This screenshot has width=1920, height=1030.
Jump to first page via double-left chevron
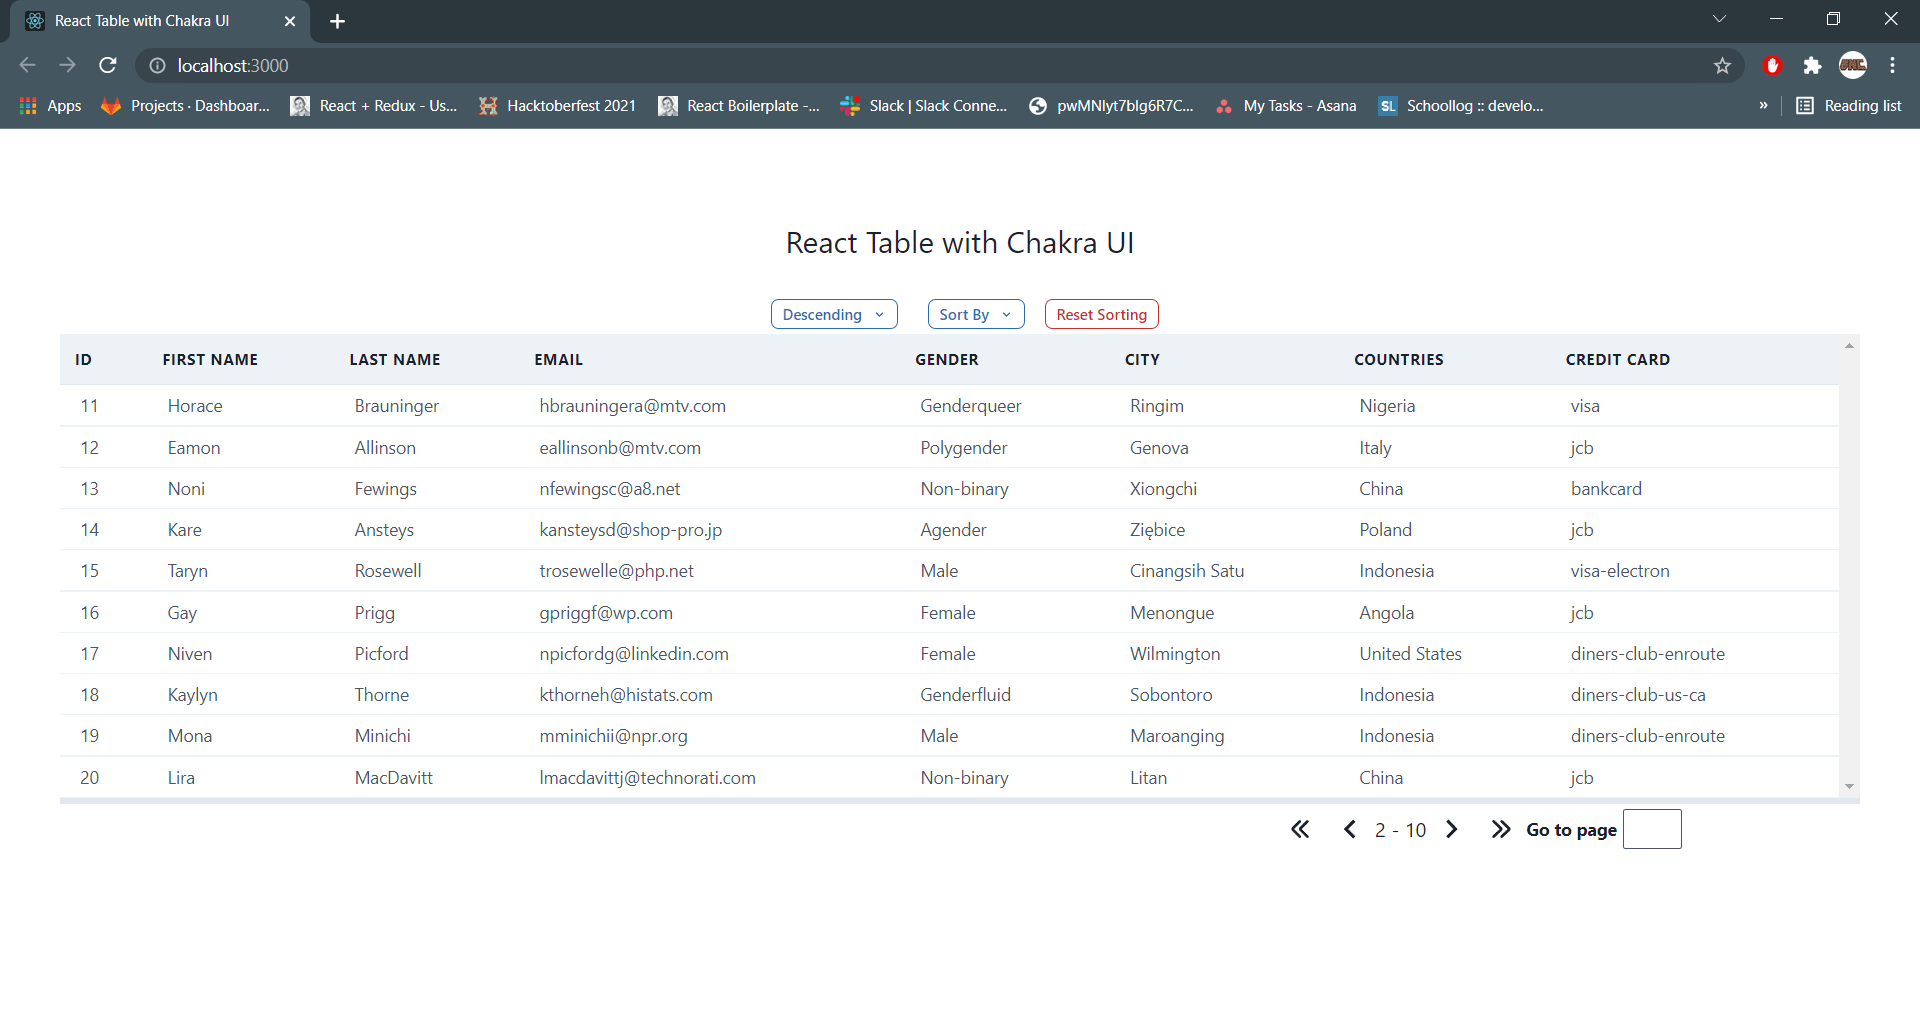pos(1300,829)
